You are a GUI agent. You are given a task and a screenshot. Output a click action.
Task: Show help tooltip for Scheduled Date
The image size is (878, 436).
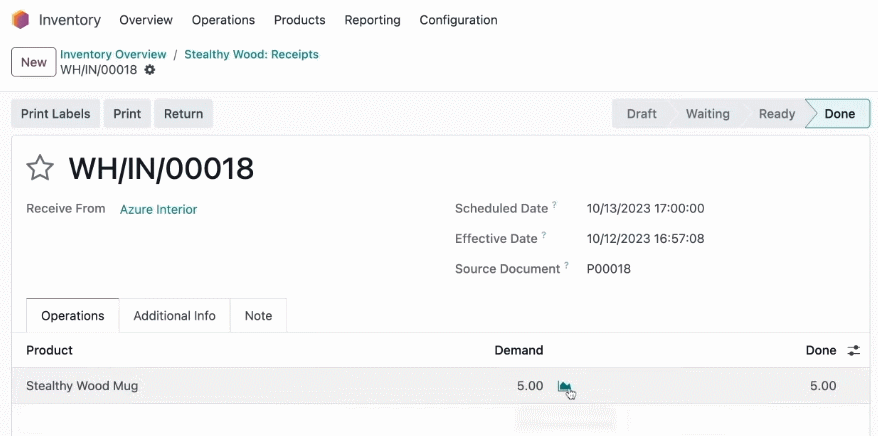click(554, 205)
